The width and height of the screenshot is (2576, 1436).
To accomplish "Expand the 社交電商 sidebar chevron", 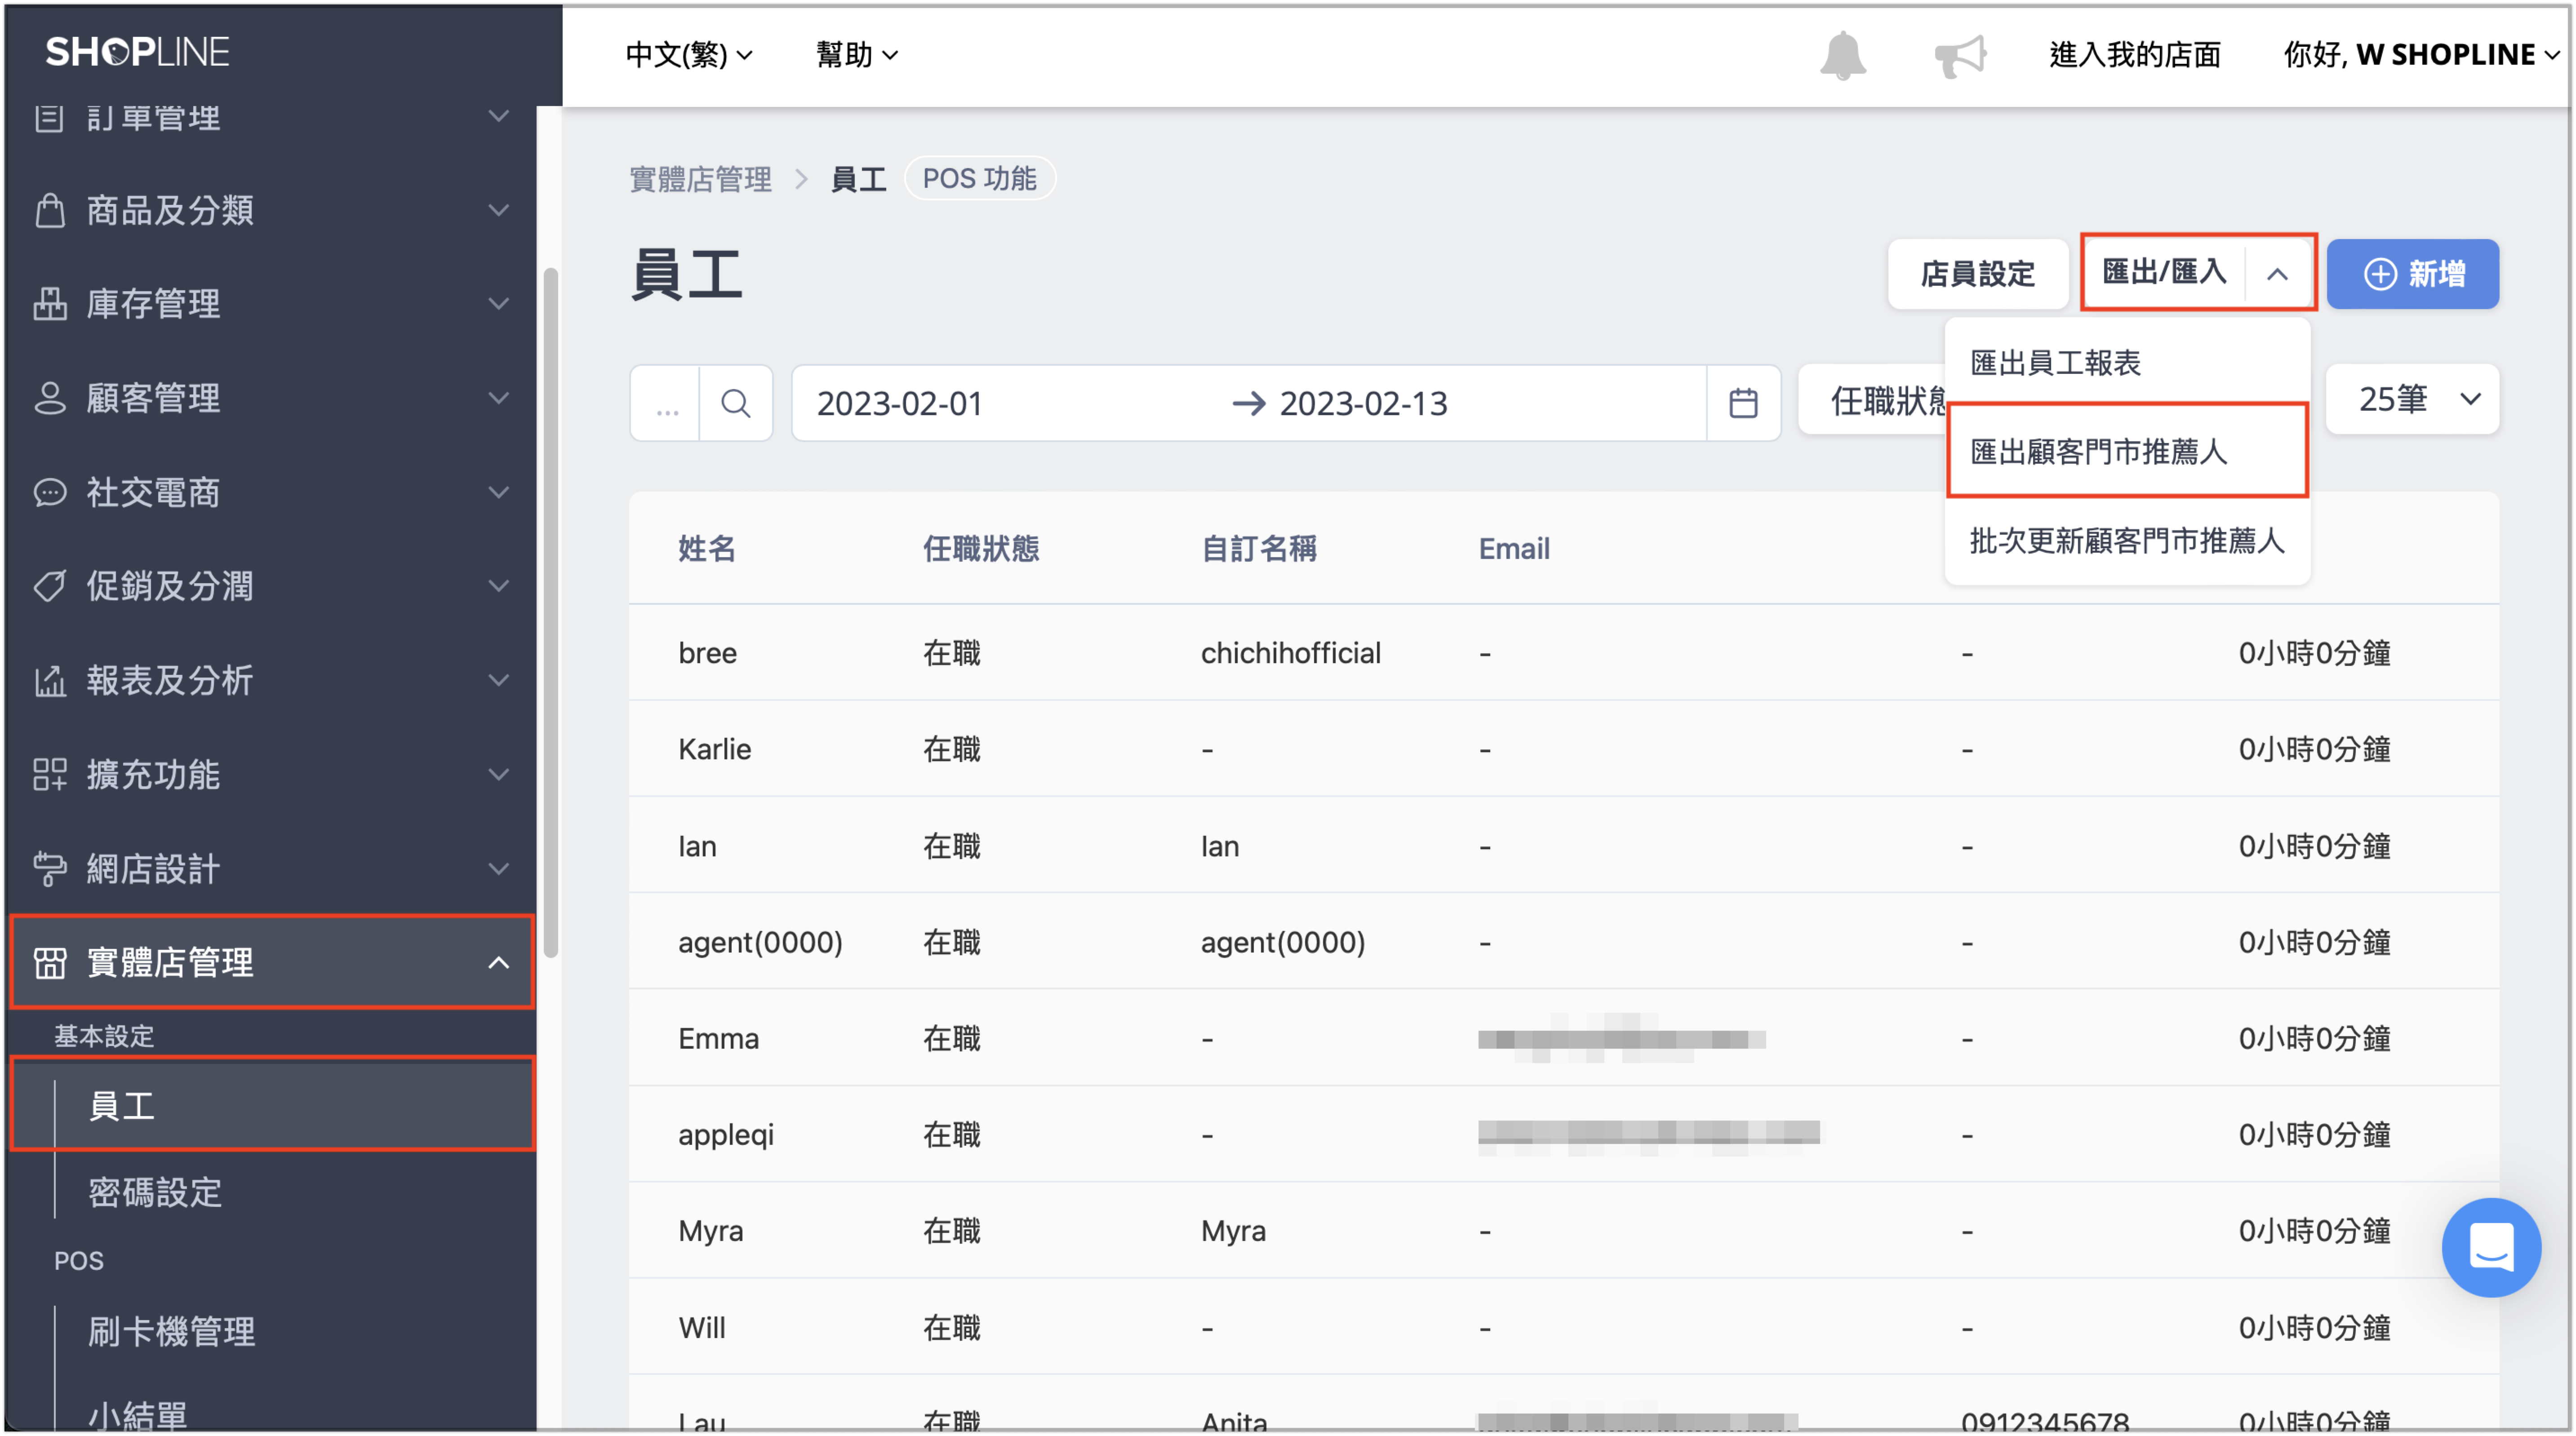I will pyautogui.click(x=498, y=492).
